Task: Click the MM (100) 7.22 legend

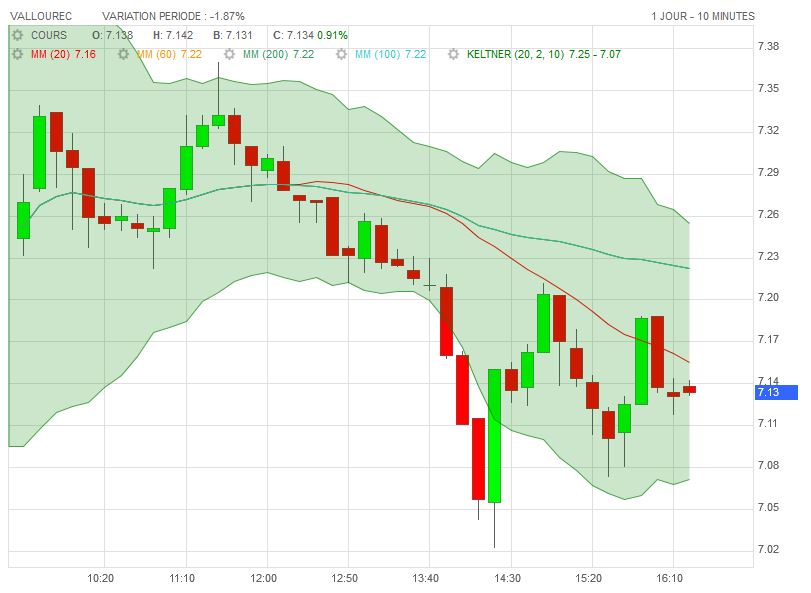Action: pos(391,54)
